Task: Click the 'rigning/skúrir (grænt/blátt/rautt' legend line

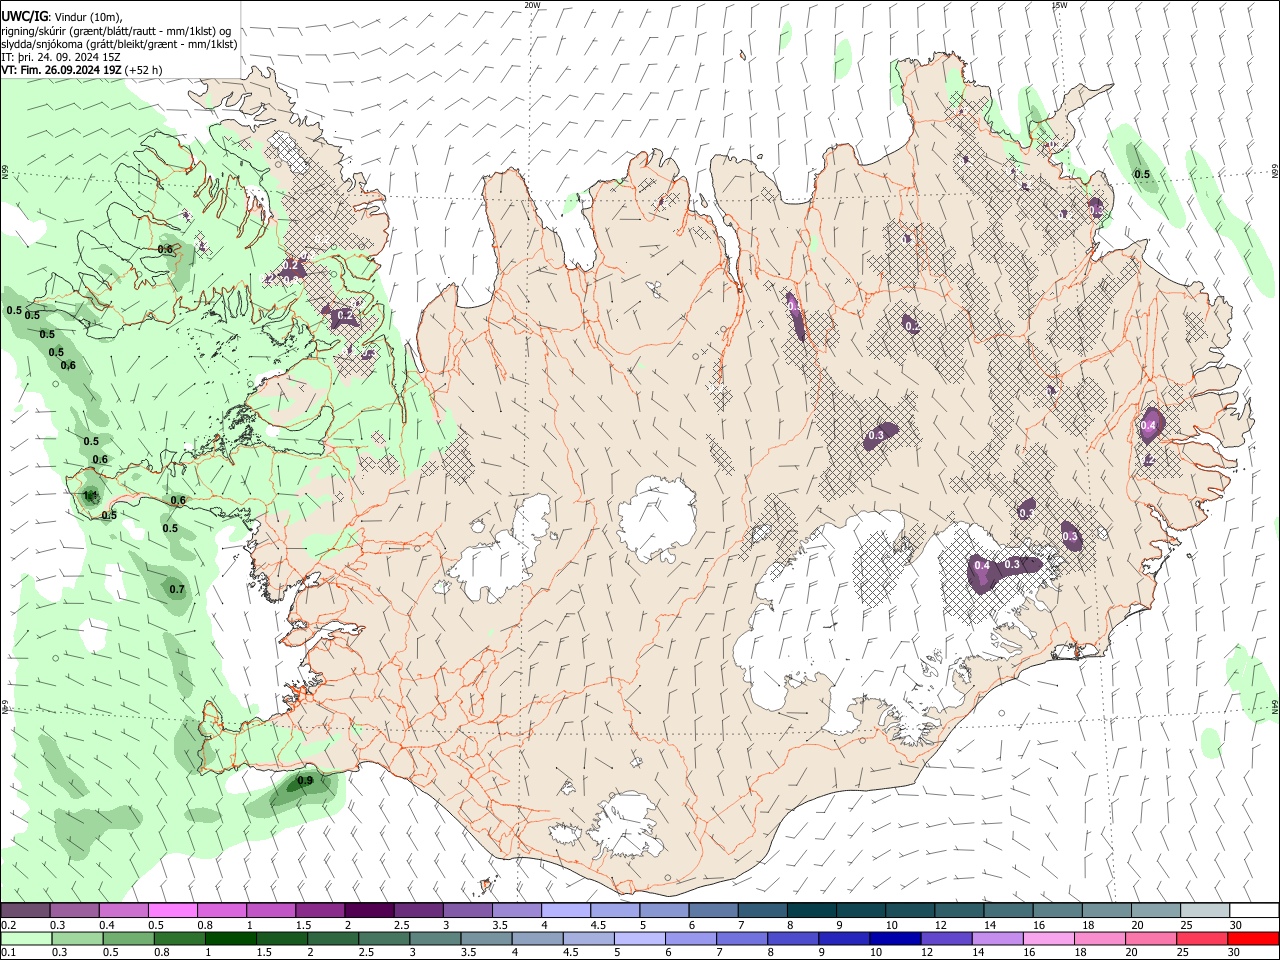Action: [116, 30]
